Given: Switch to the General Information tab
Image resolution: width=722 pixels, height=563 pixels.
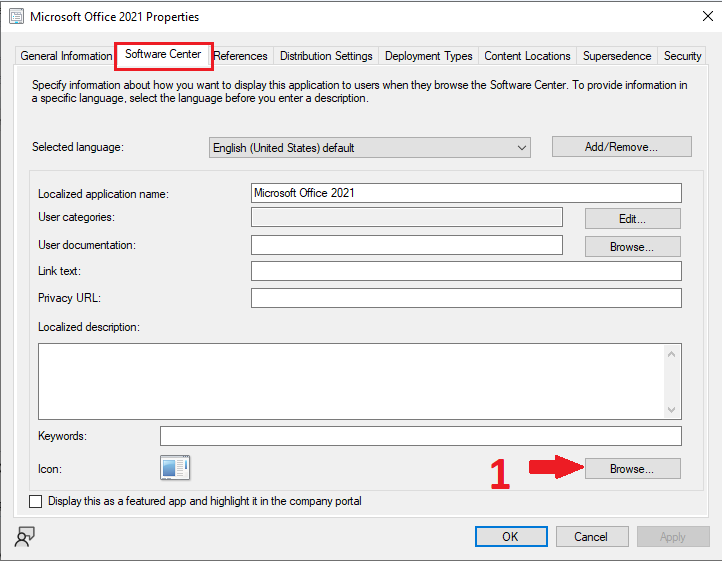Looking at the screenshot, I should pyautogui.click(x=66, y=56).
